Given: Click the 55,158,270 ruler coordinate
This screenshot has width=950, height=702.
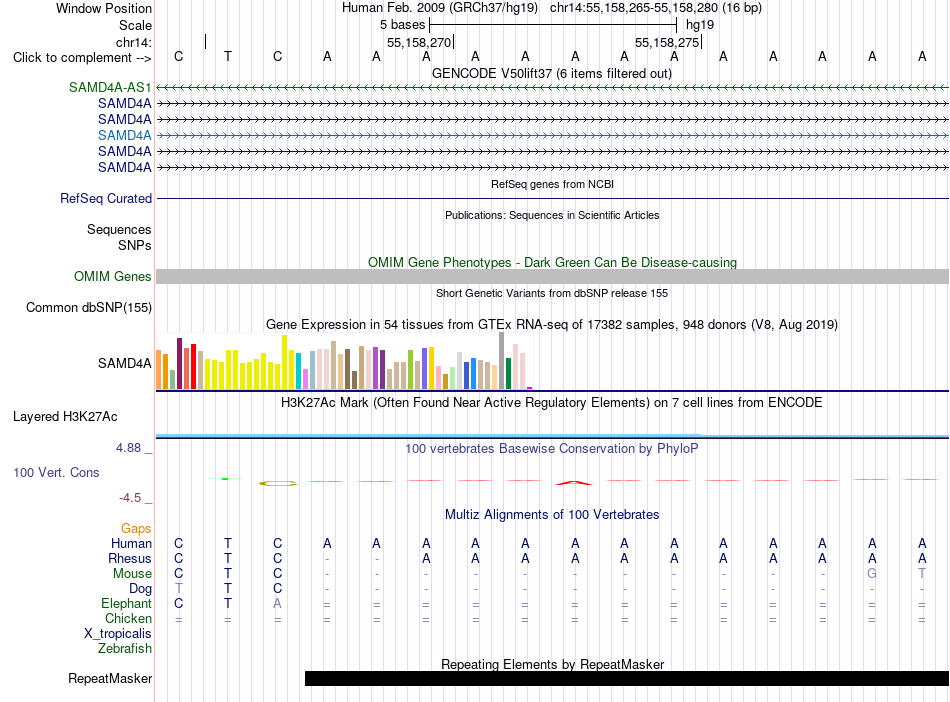Looking at the screenshot, I should pos(419,42).
